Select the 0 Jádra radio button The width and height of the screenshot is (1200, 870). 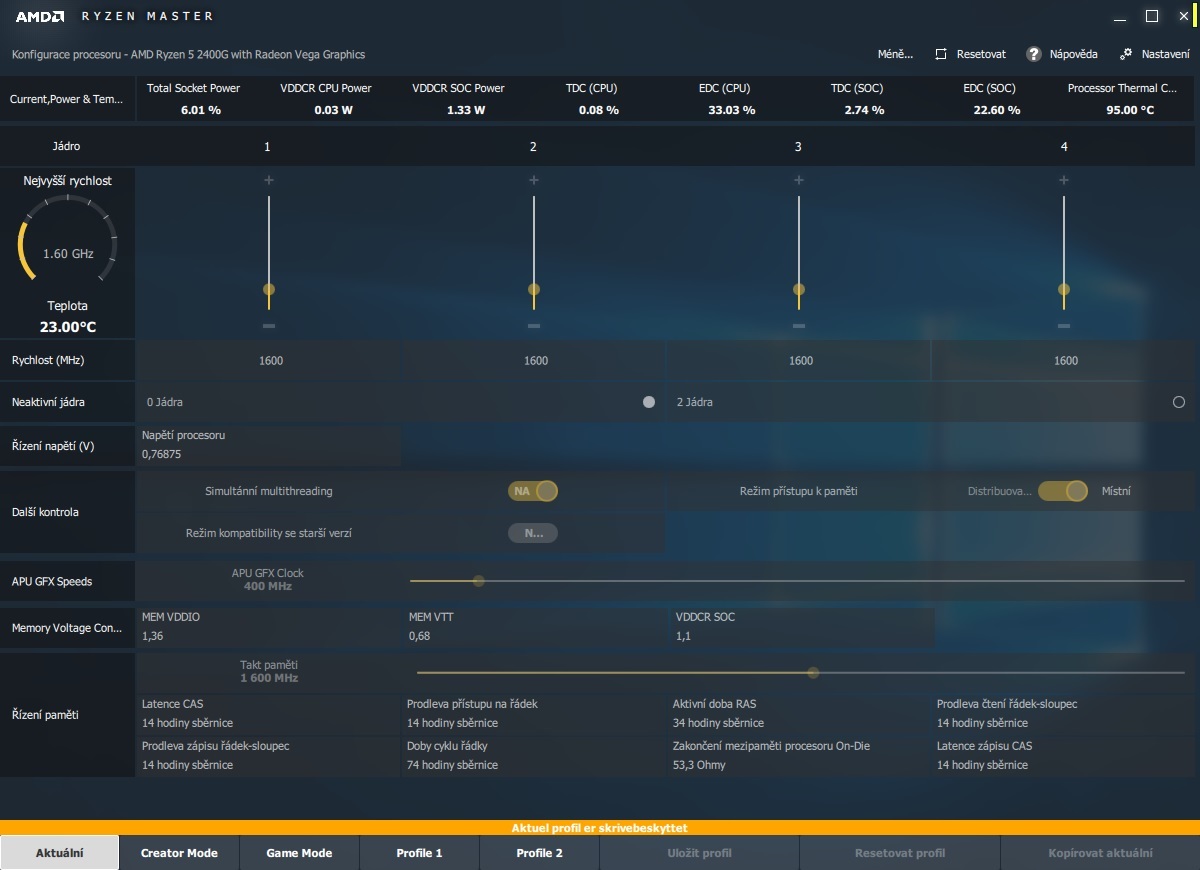(x=649, y=401)
